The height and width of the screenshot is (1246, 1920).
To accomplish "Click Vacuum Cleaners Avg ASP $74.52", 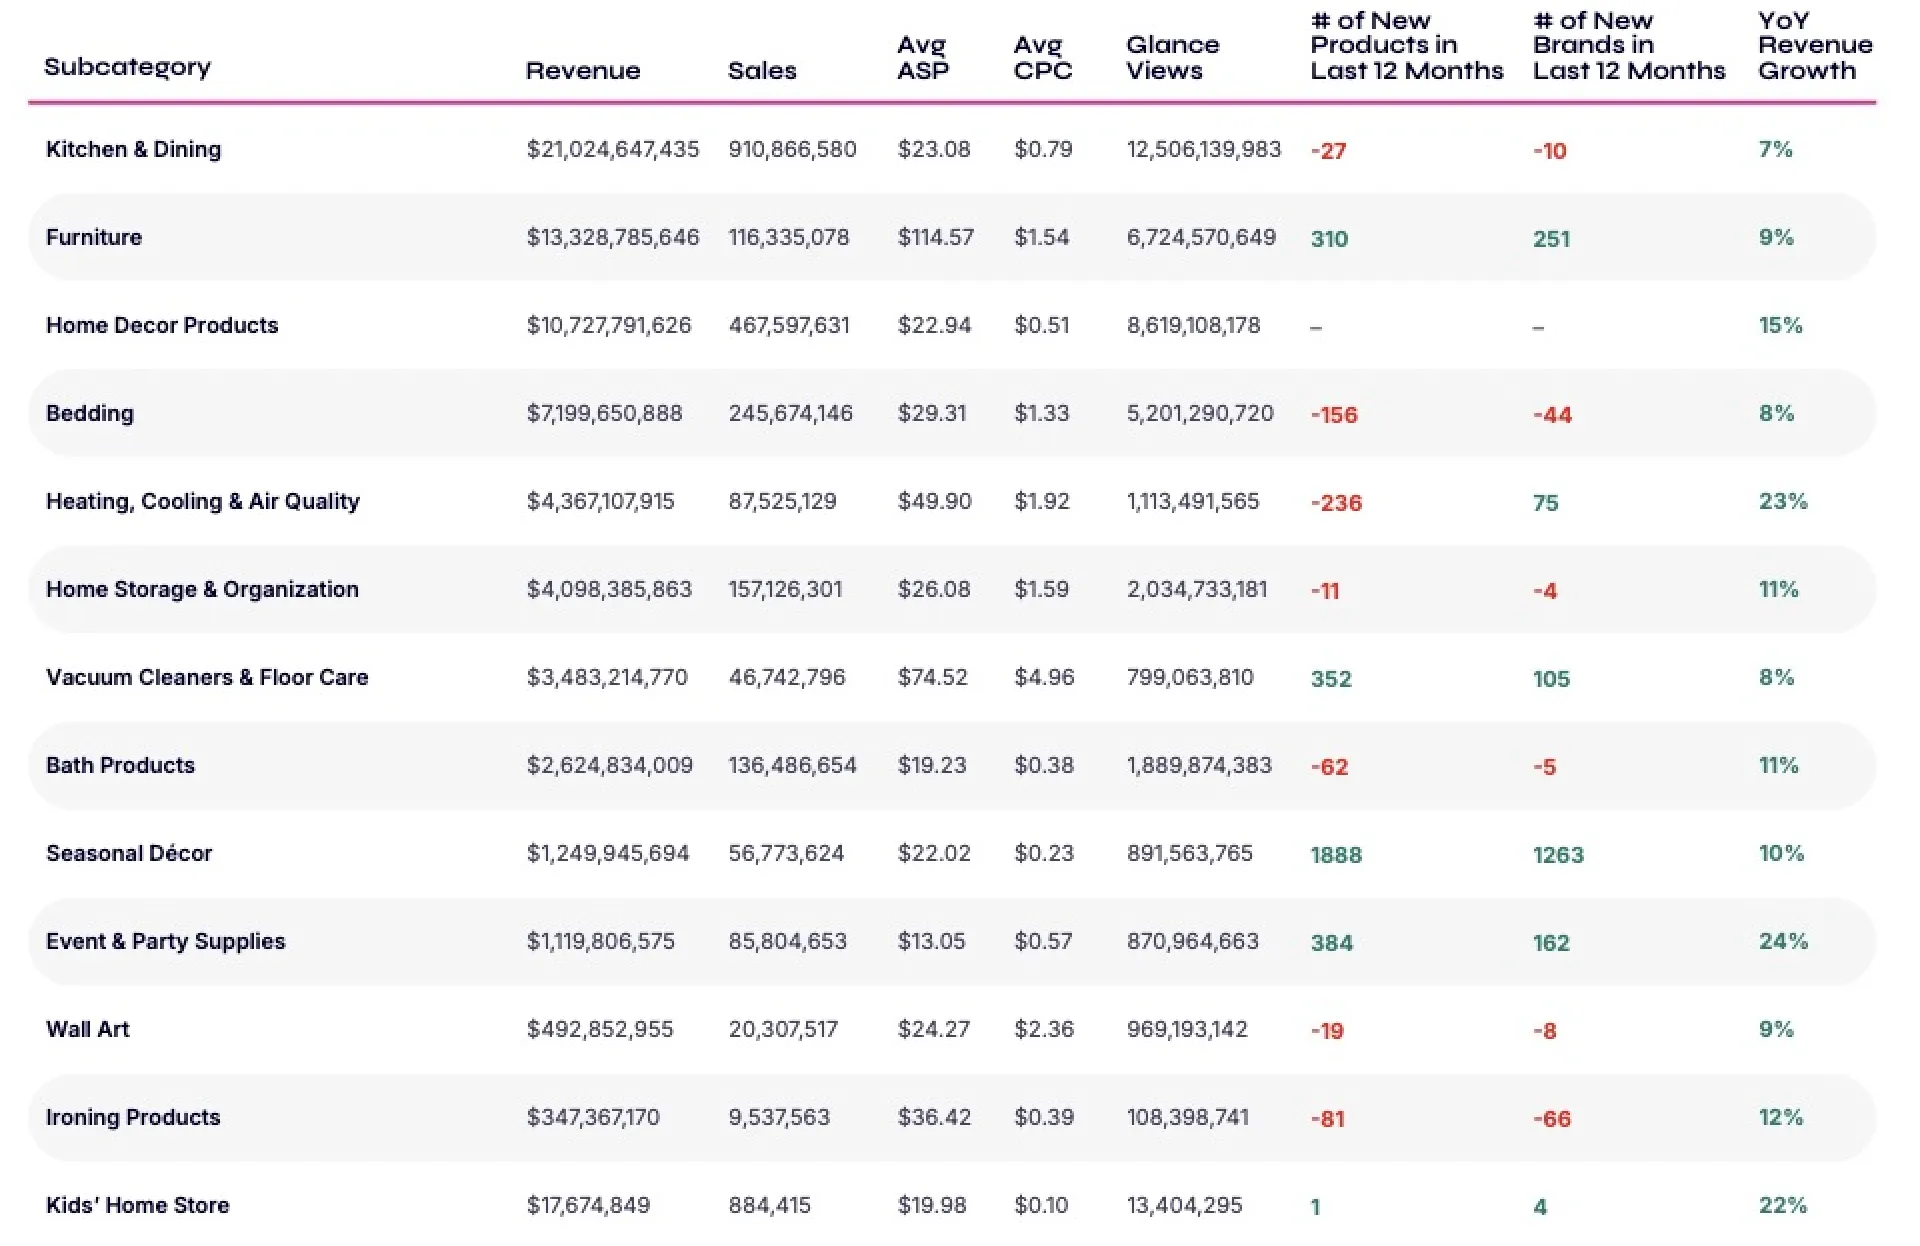I will (x=933, y=677).
